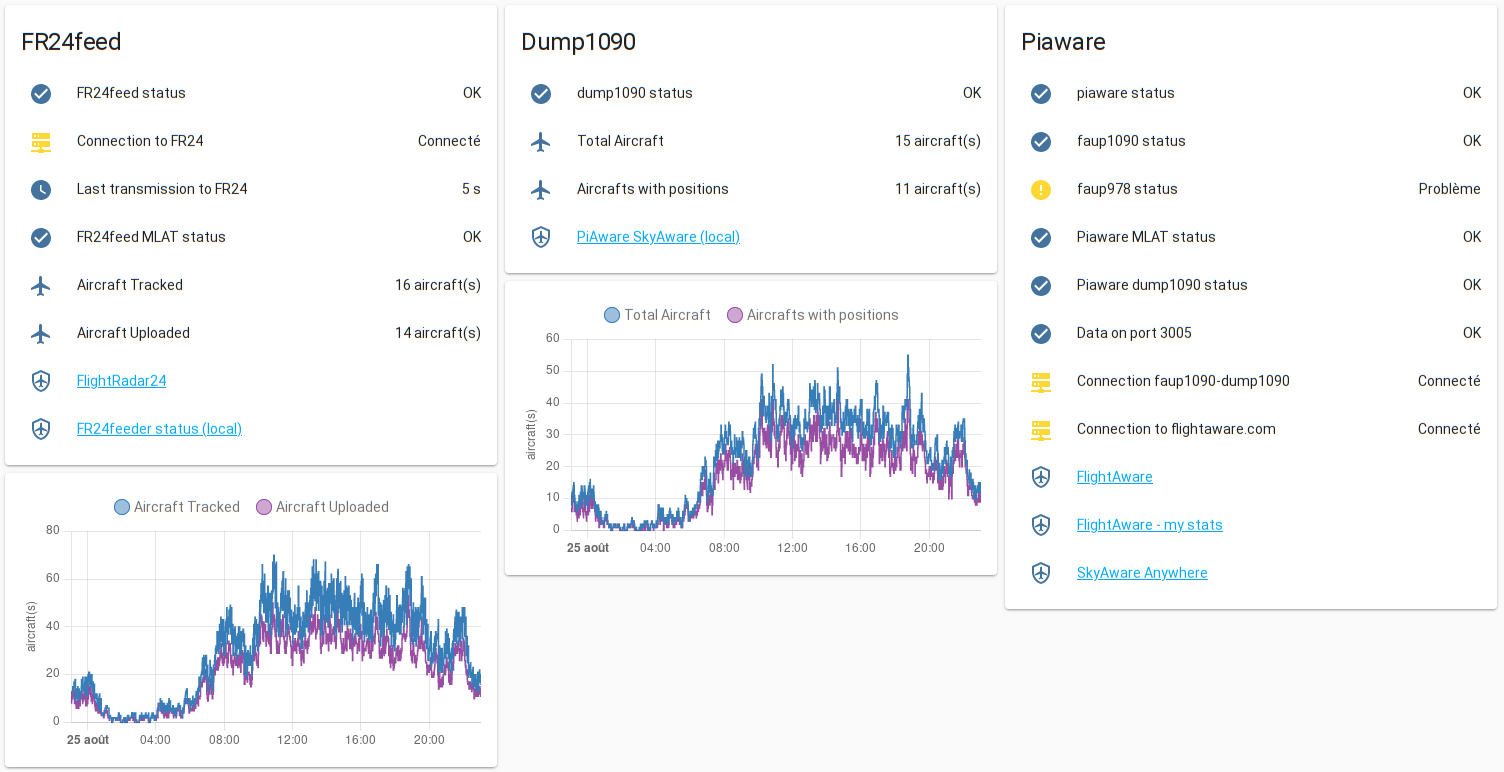Click the FR24feed status checkmark icon
The image size is (1504, 772).
(41, 93)
